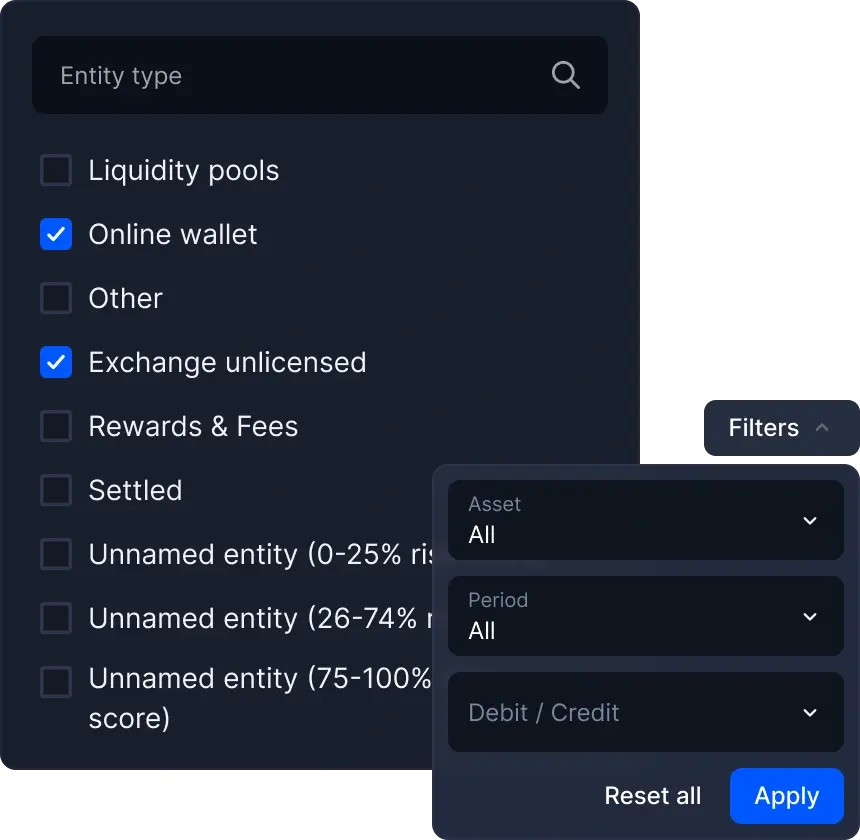Tick the Other entity checkbox

pyautogui.click(x=56, y=298)
